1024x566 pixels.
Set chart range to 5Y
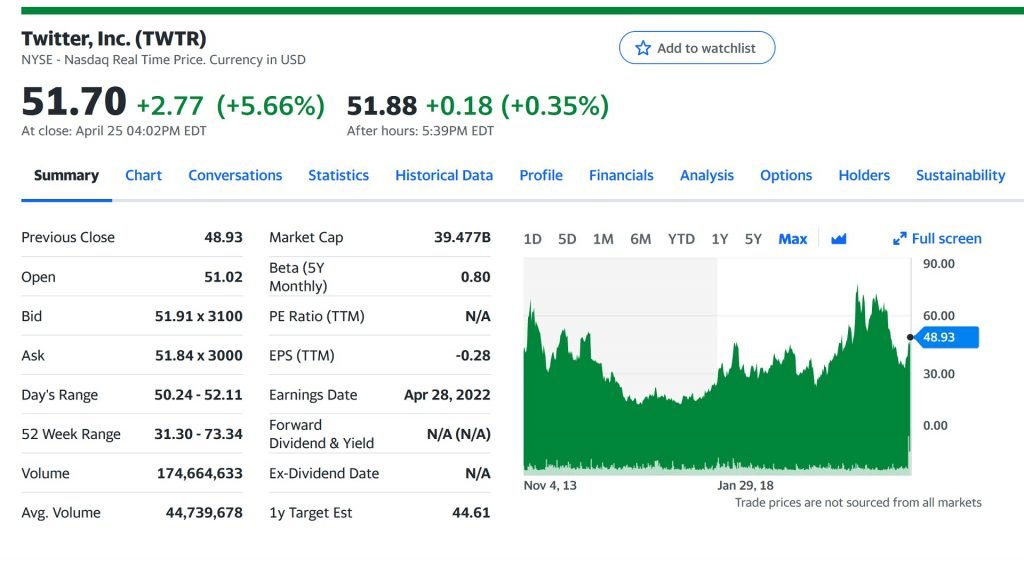pyautogui.click(x=753, y=240)
